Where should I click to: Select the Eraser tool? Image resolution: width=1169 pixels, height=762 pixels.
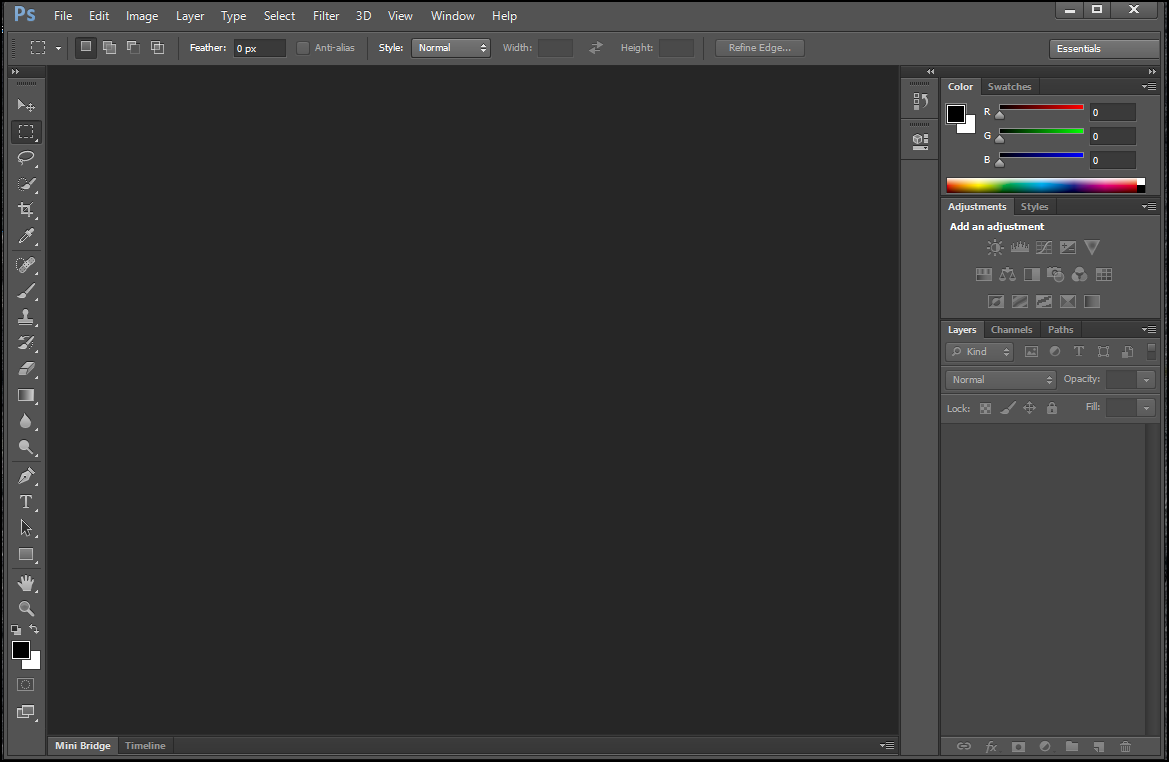coord(26,369)
